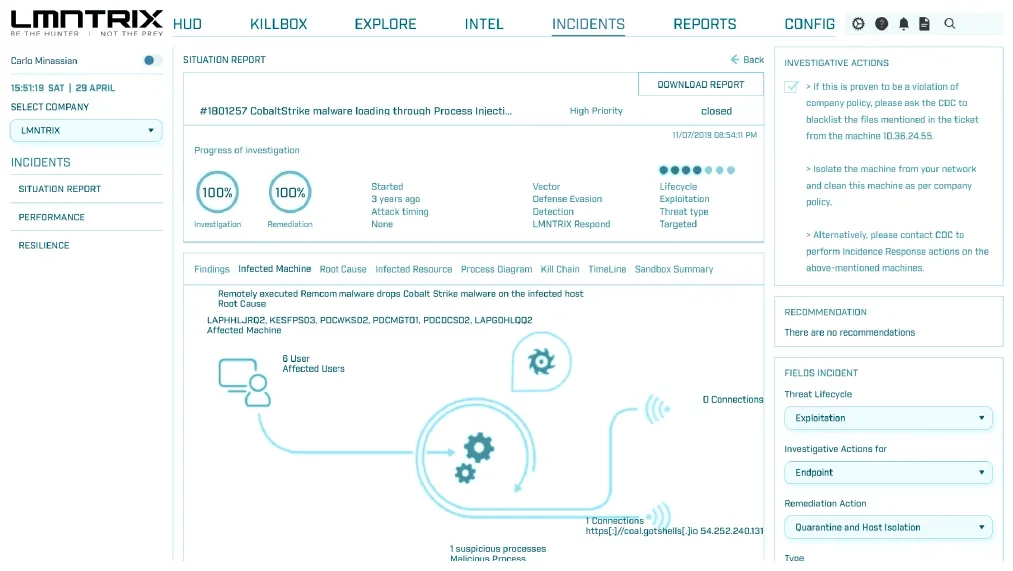Open the Sandbox Summary tab

[674, 269]
